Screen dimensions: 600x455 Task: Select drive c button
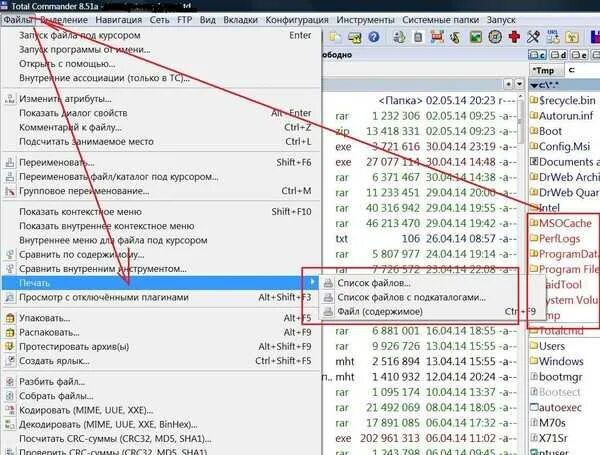tap(537, 55)
